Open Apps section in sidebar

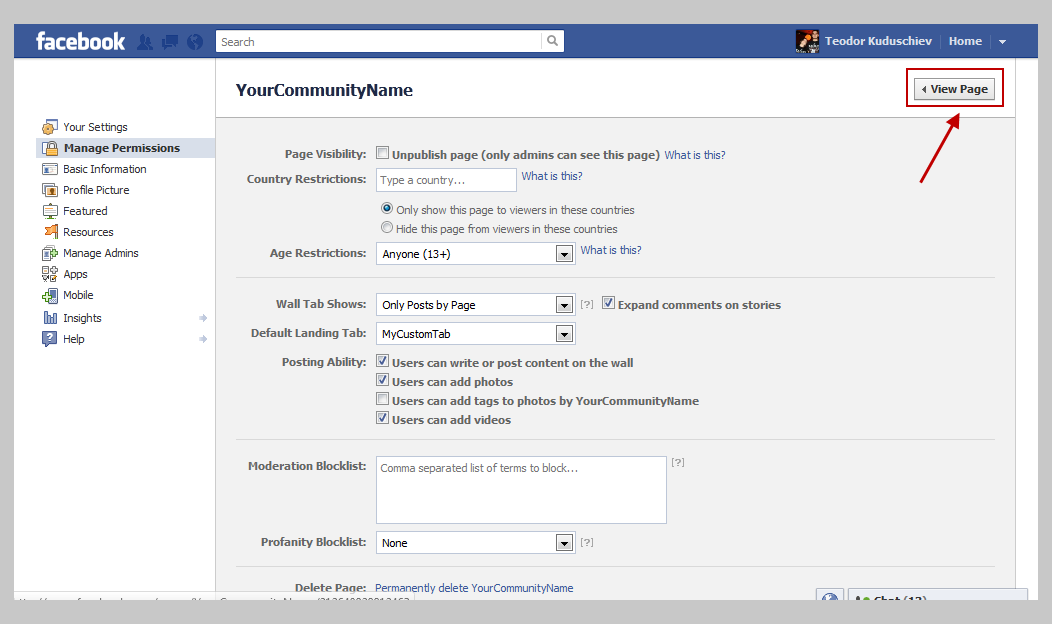[x=75, y=274]
